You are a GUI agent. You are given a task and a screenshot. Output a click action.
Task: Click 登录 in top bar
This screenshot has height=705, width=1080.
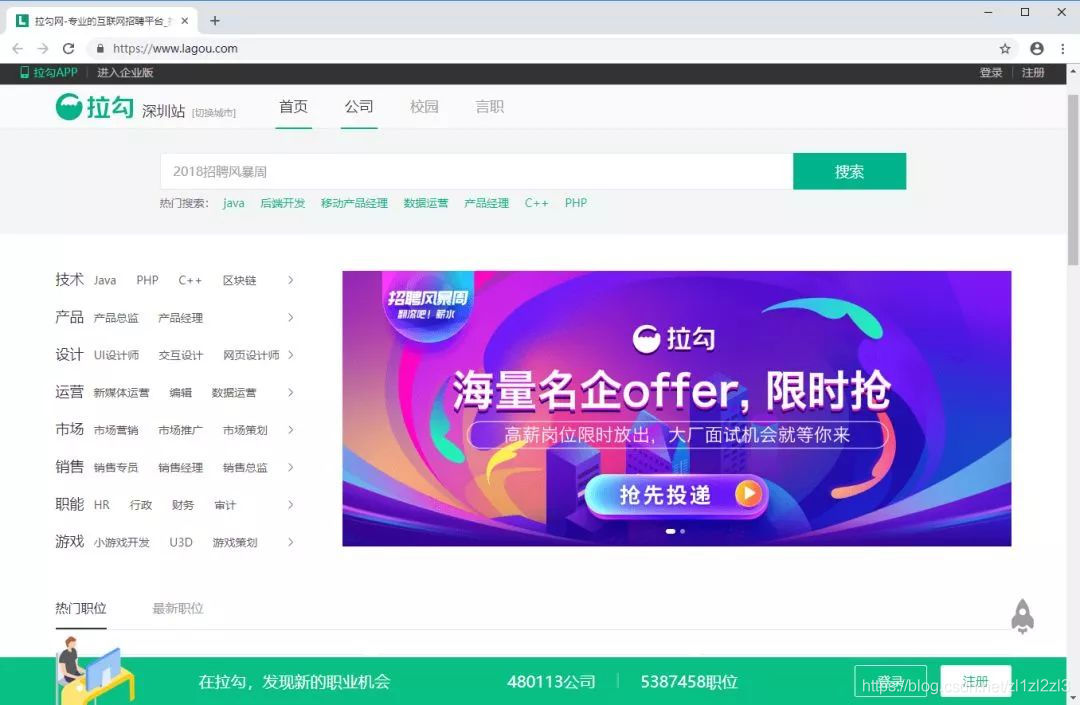(x=991, y=72)
